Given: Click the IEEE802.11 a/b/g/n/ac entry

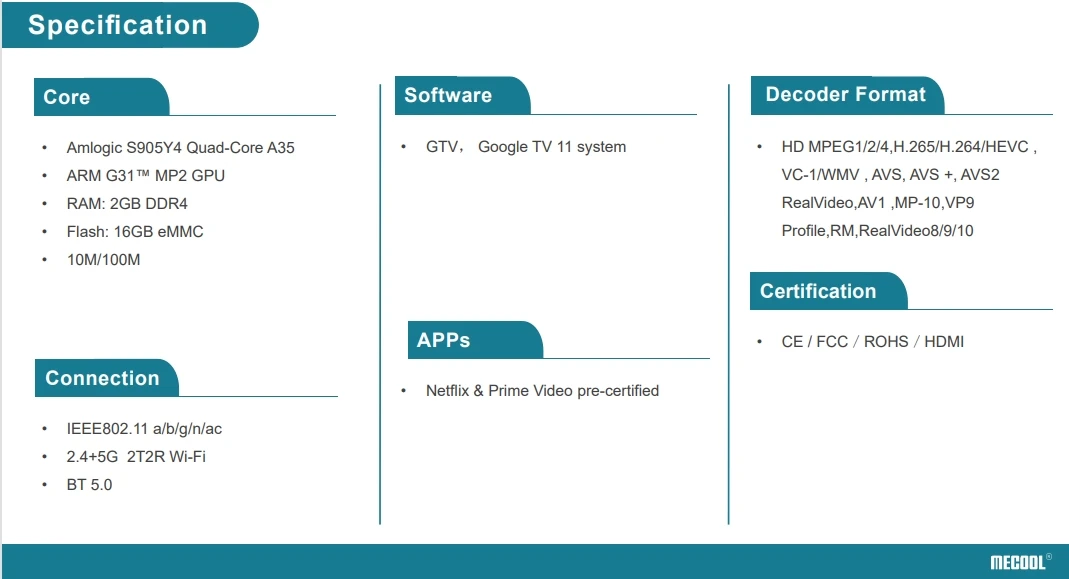Looking at the screenshot, I should point(144,429).
